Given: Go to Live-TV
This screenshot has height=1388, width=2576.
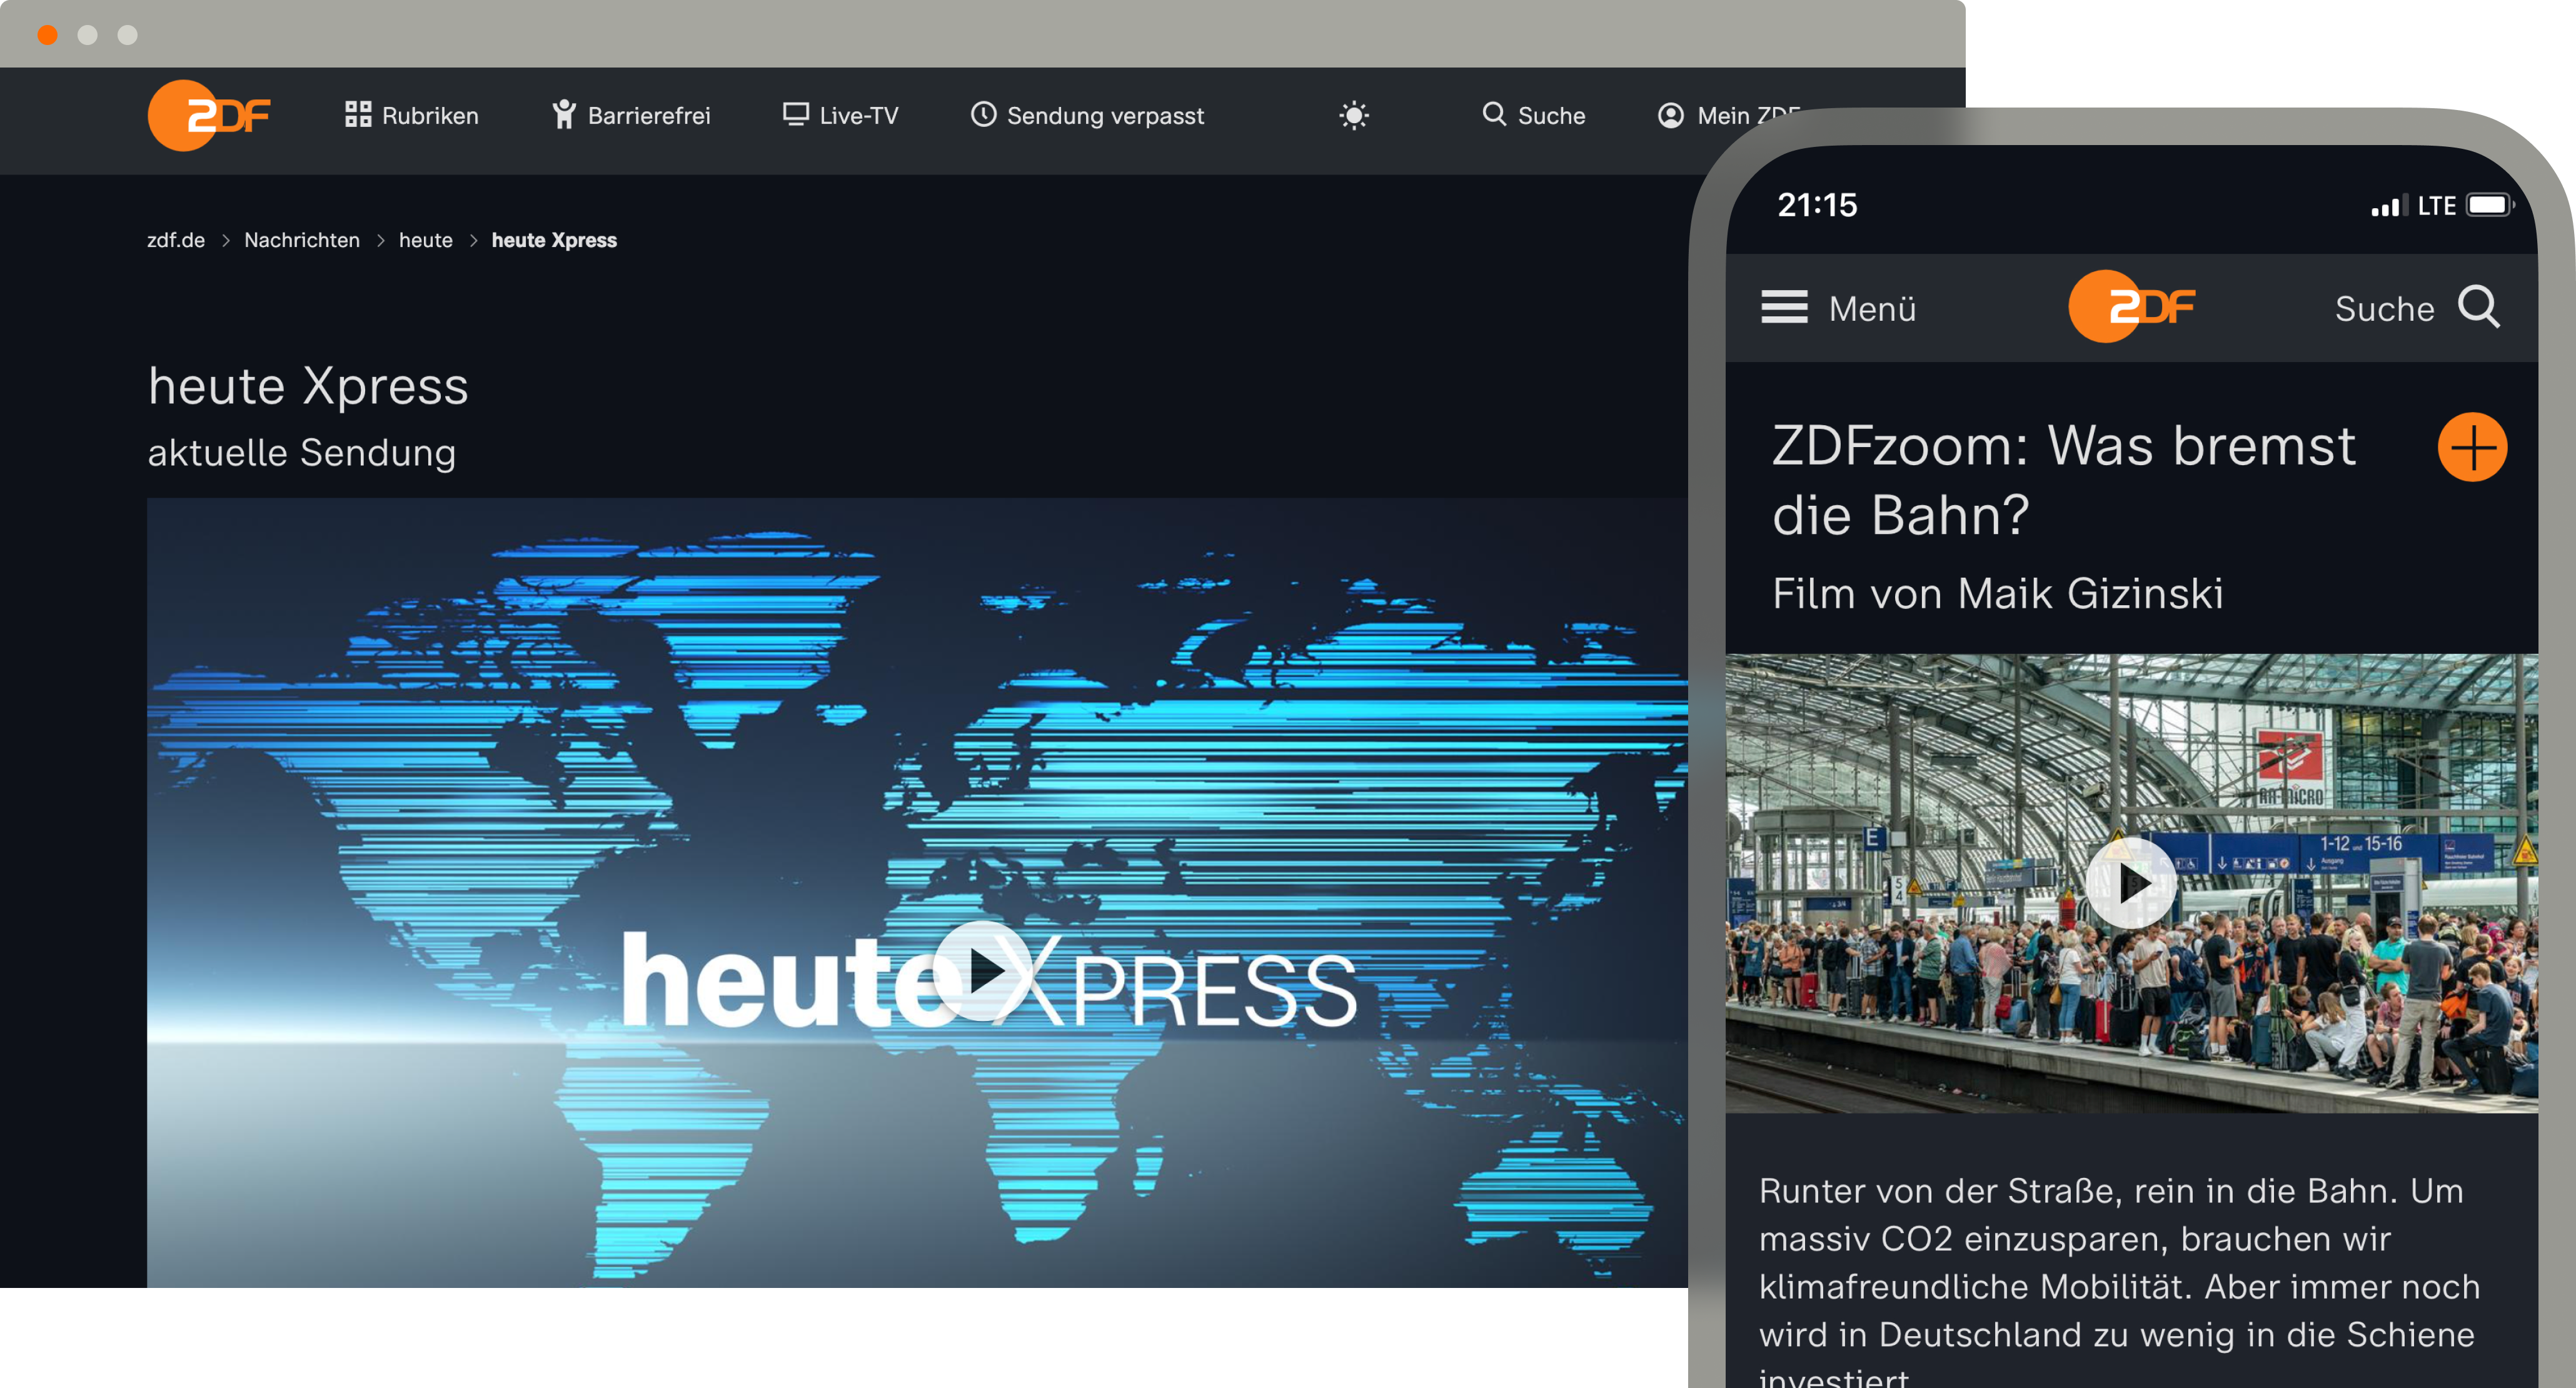Looking at the screenshot, I should pos(840,115).
